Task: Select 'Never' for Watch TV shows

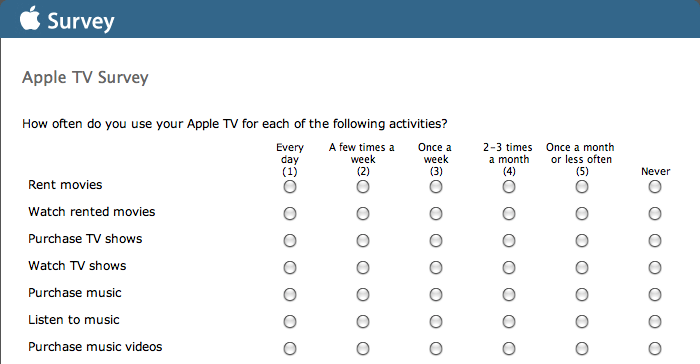Action: tap(655, 268)
